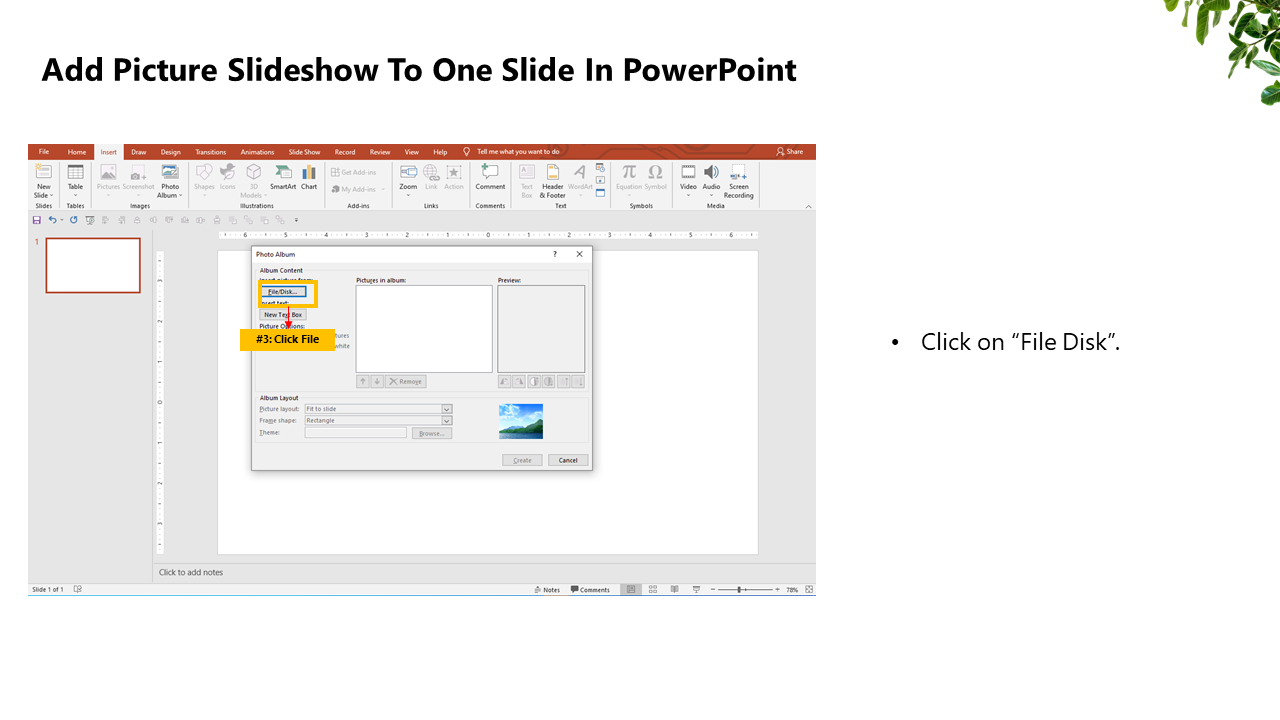Image resolution: width=1280 pixels, height=720 pixels.
Task: Click the zoom out minus button
Action: pos(713,590)
